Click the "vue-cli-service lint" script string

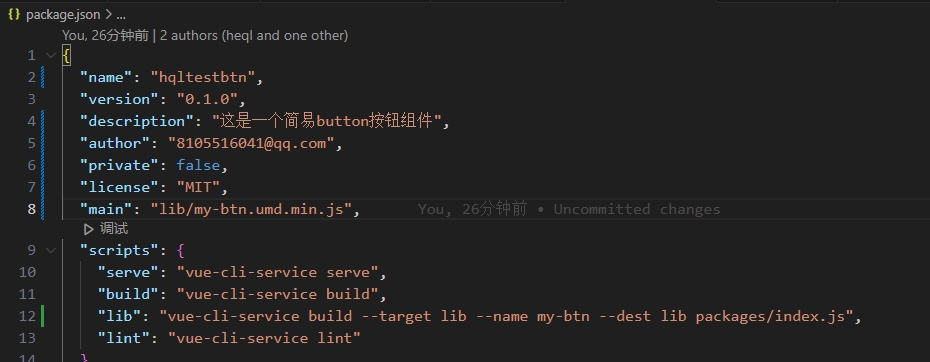pyautogui.click(x=264, y=338)
